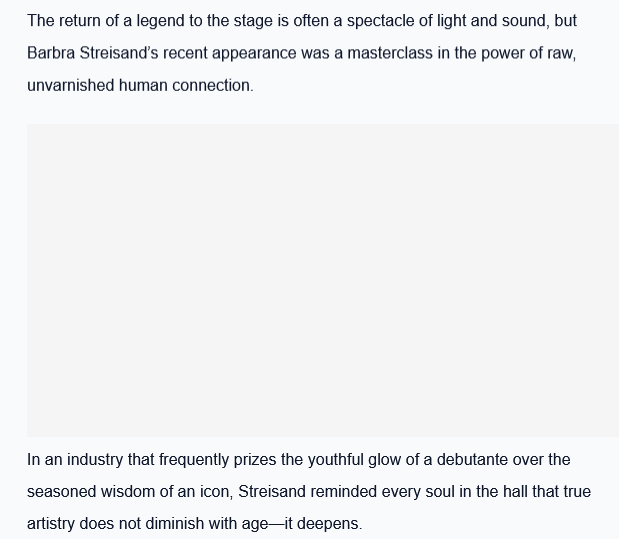Viewport: 619px width, 539px height.
Task: Click the word "unvarnished" in the first paragraph
Action: pos(70,85)
